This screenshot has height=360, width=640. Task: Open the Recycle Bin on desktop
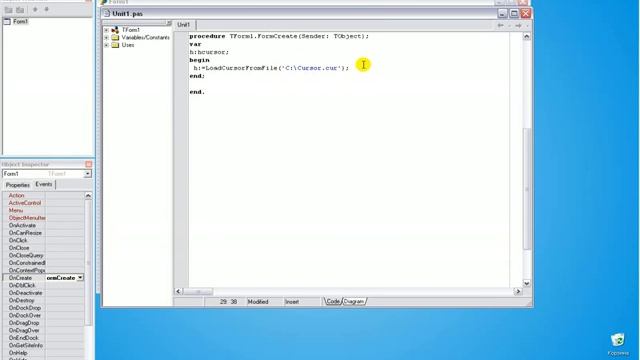point(618,344)
